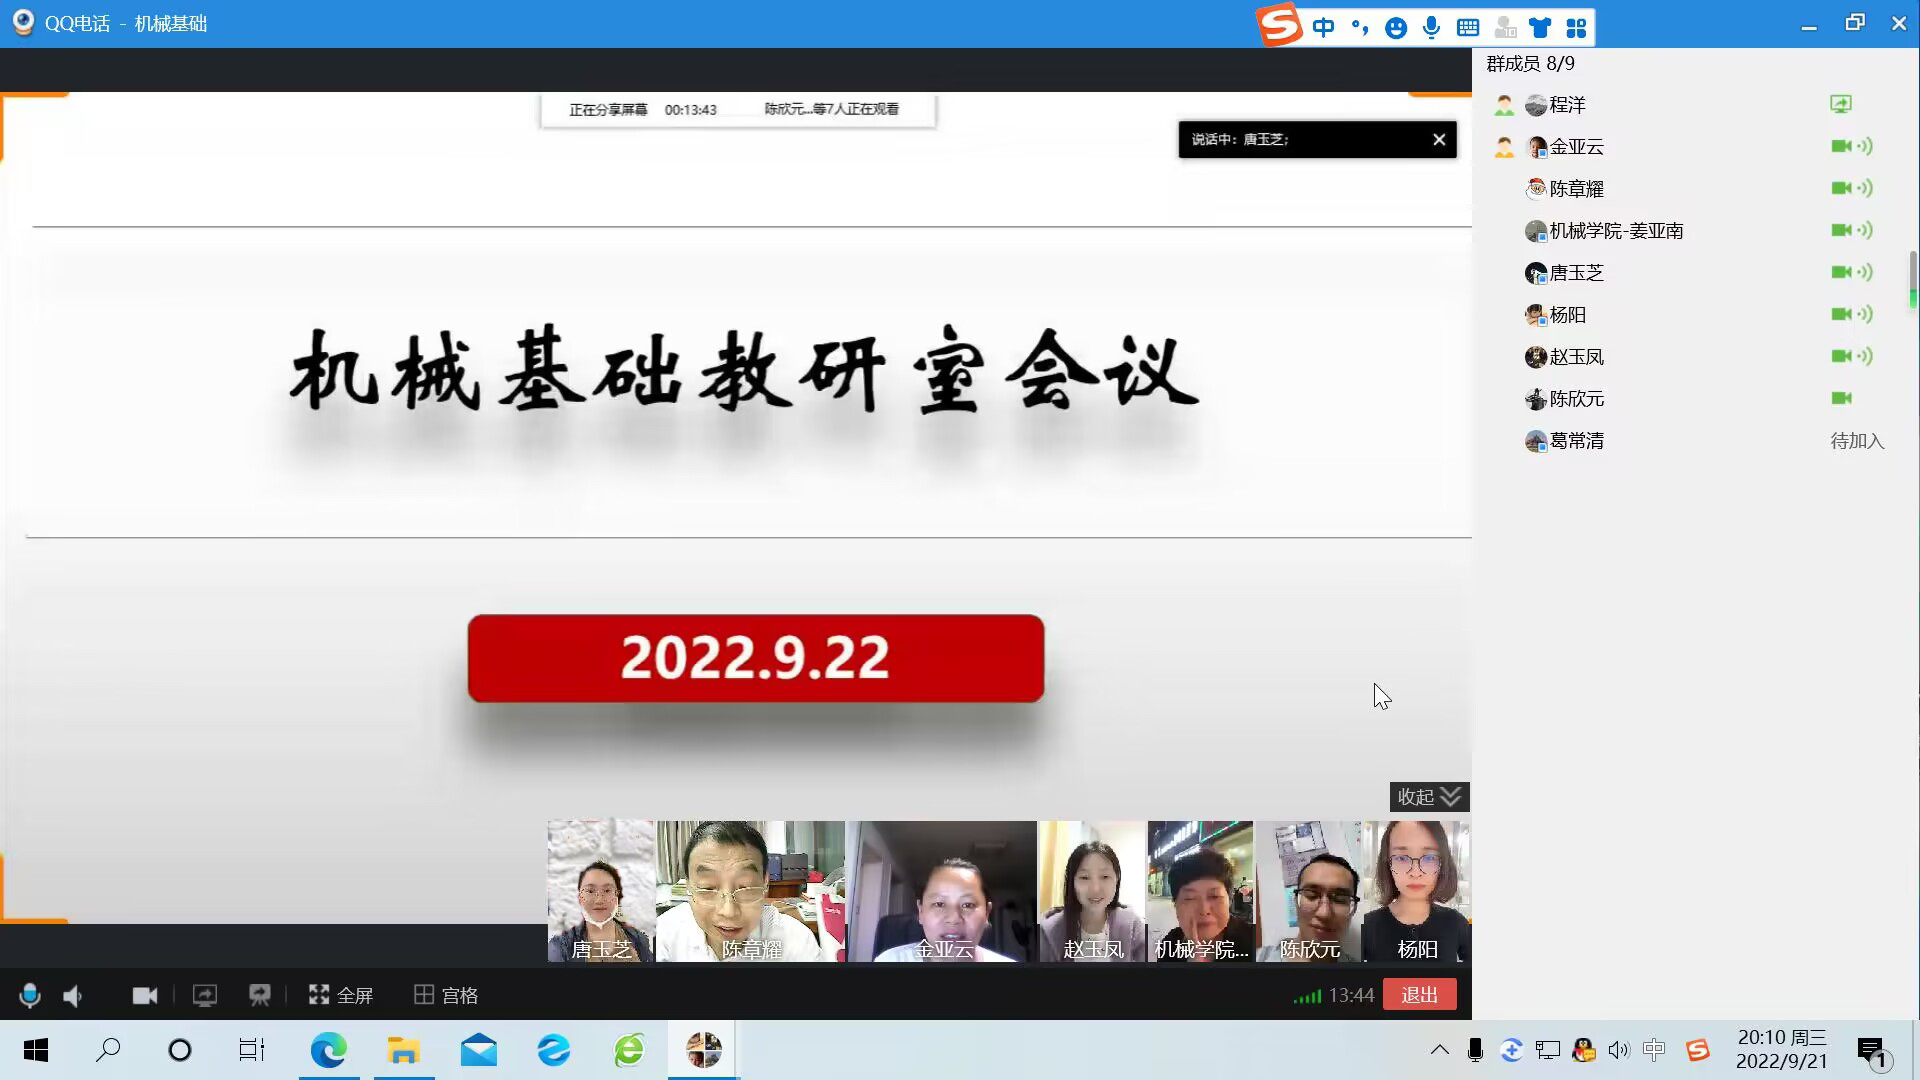The image size is (1920, 1080).
Task: Click the screen share icon in toolbar
Action: (x=204, y=995)
